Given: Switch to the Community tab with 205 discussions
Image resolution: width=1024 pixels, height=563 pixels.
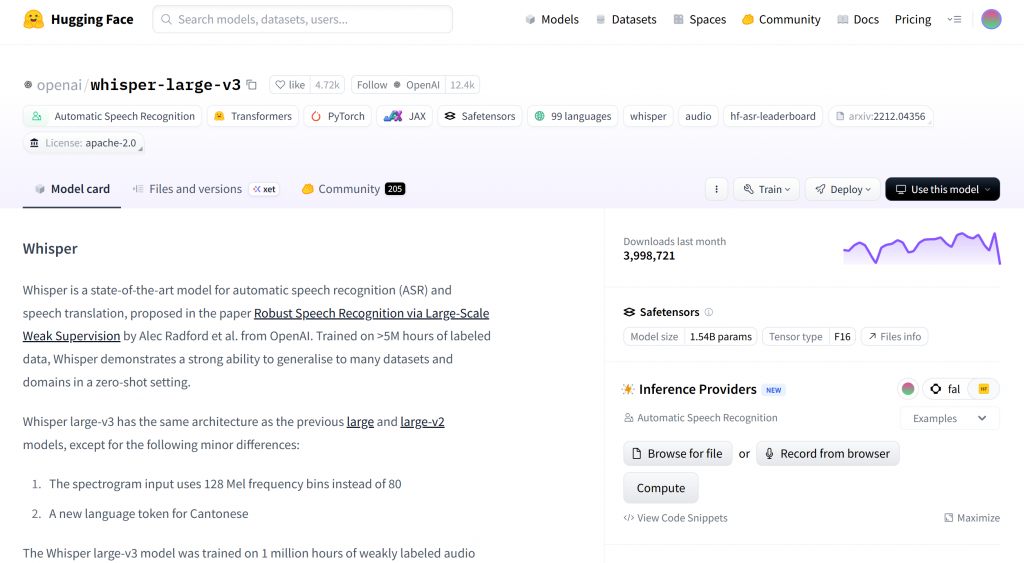Looking at the screenshot, I should click(x=353, y=189).
